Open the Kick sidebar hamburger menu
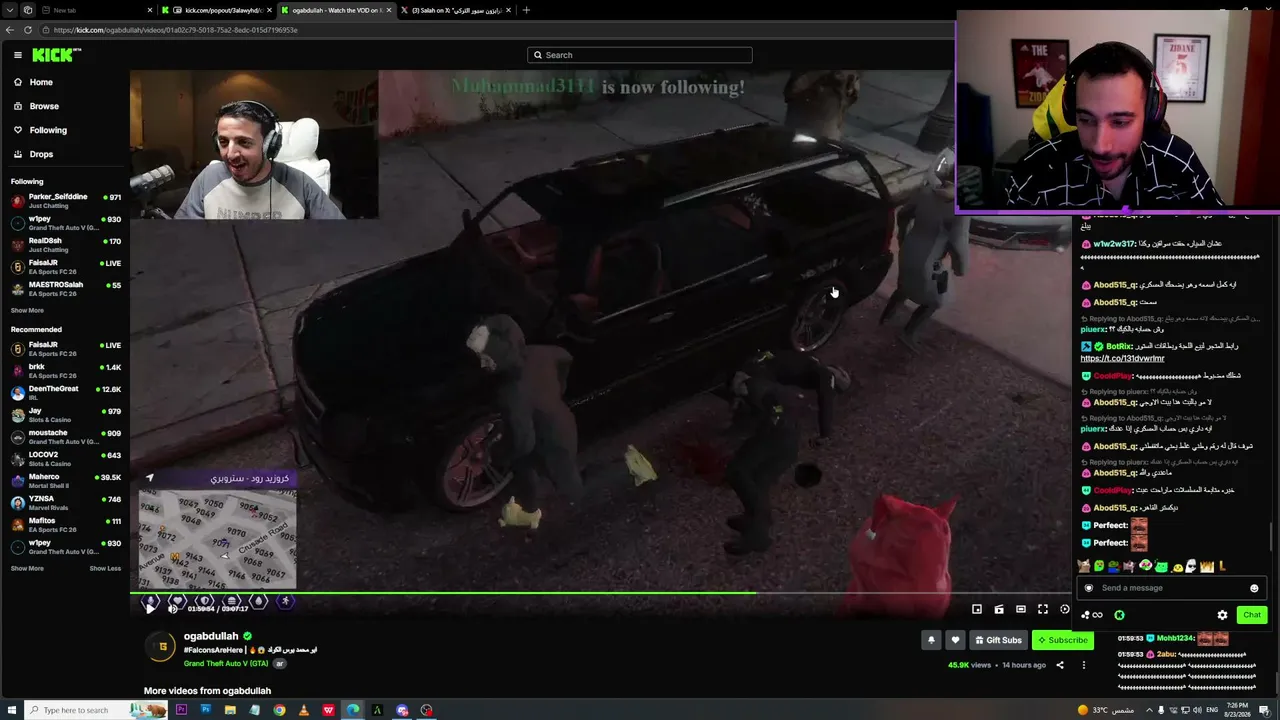Screen dimensions: 1280x720 pos(17,55)
